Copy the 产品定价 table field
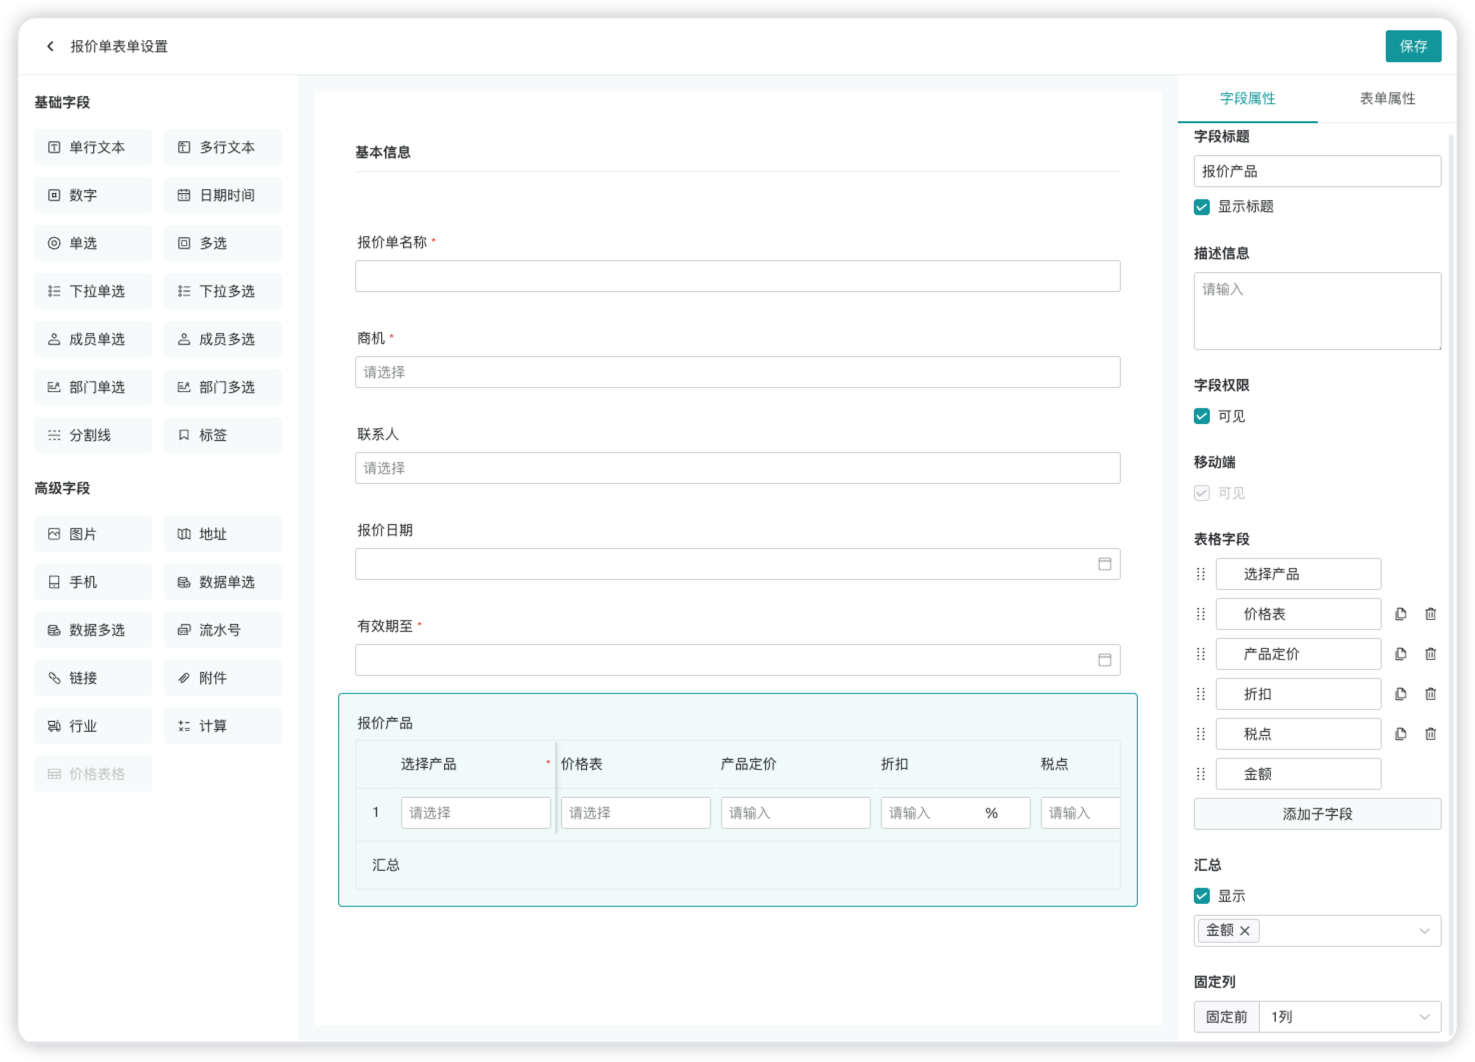This screenshot has width=1475, height=1062. click(1400, 654)
